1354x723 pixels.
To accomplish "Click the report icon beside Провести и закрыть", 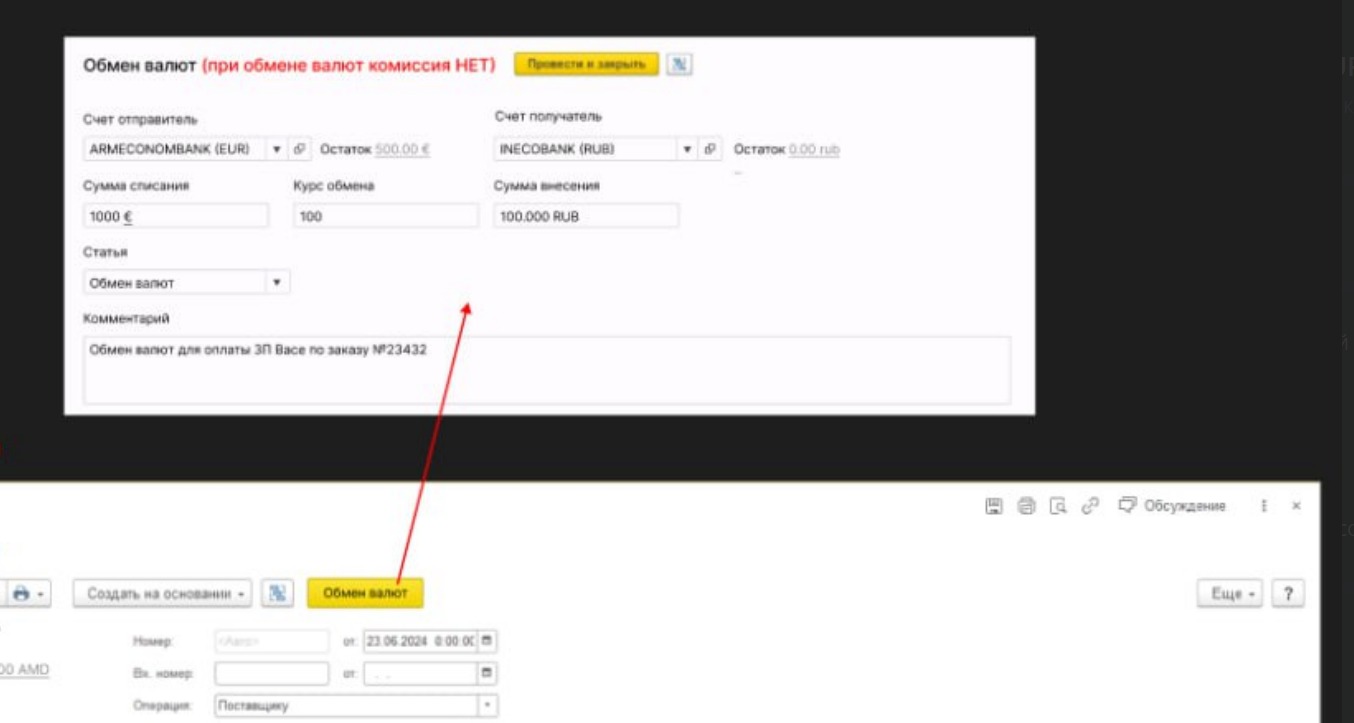I will (679, 64).
